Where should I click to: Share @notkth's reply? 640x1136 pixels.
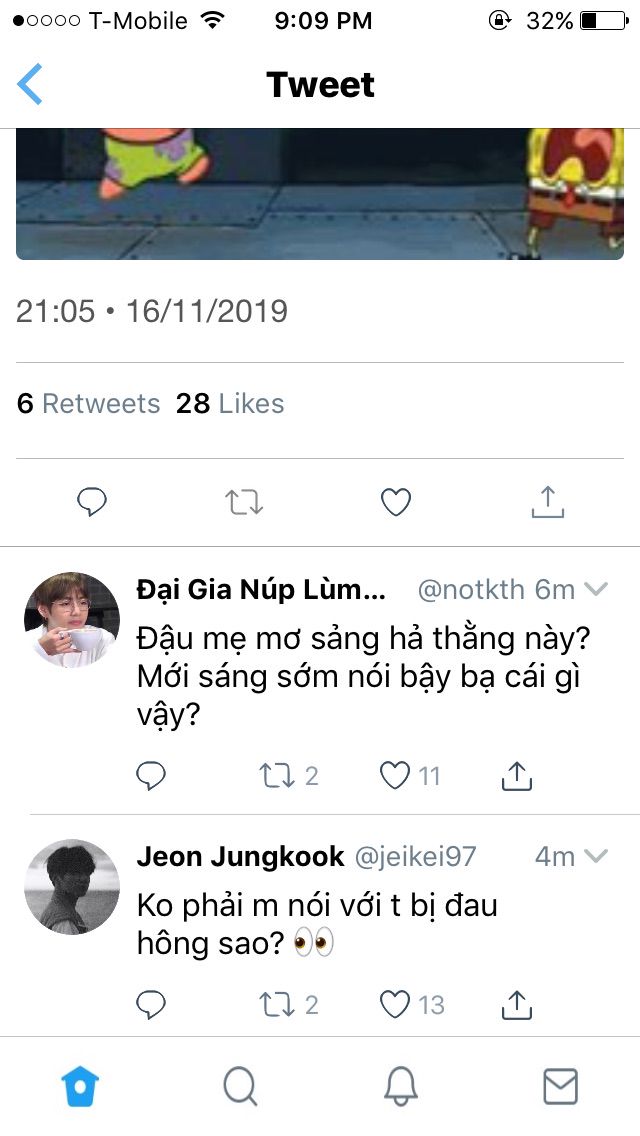pos(516,775)
